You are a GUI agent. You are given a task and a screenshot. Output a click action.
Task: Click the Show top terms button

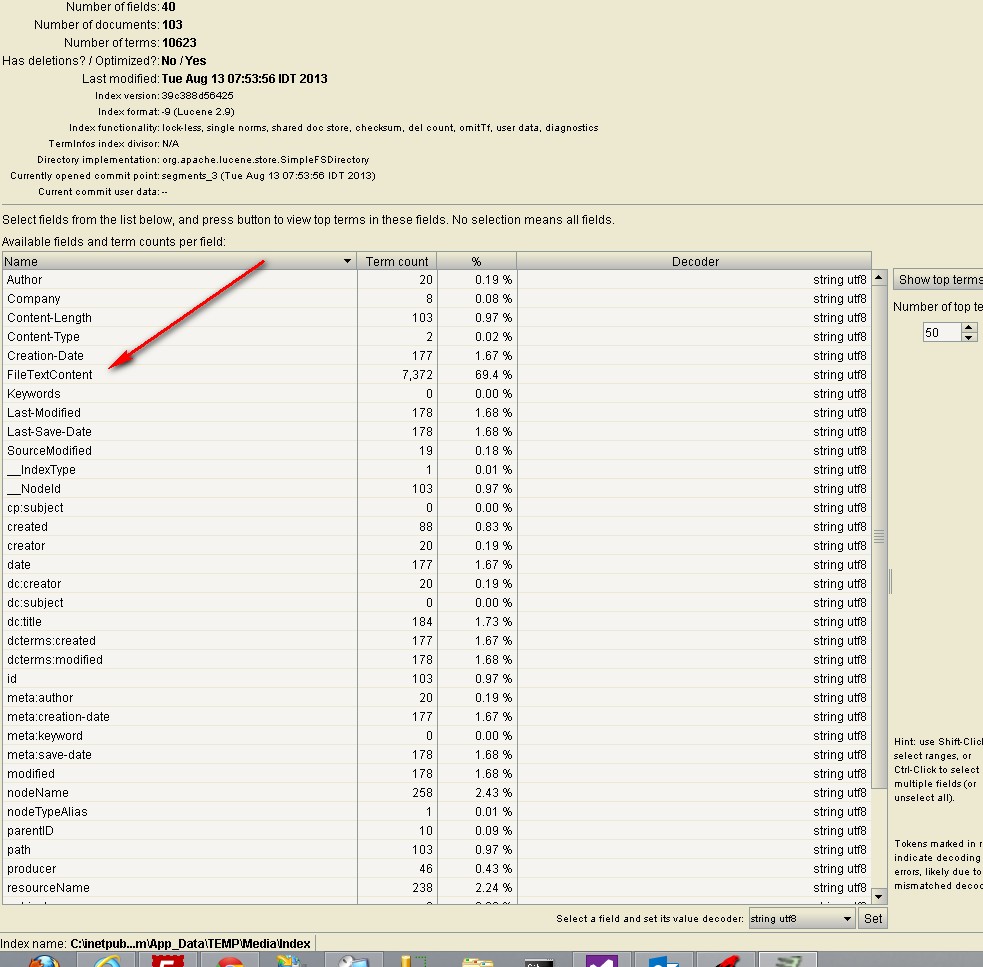(x=938, y=280)
